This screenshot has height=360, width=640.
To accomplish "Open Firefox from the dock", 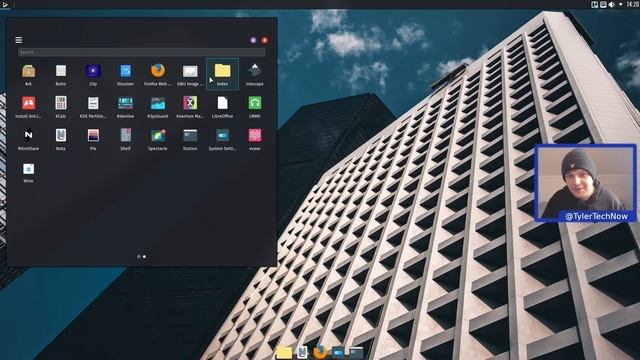I will 320,352.
